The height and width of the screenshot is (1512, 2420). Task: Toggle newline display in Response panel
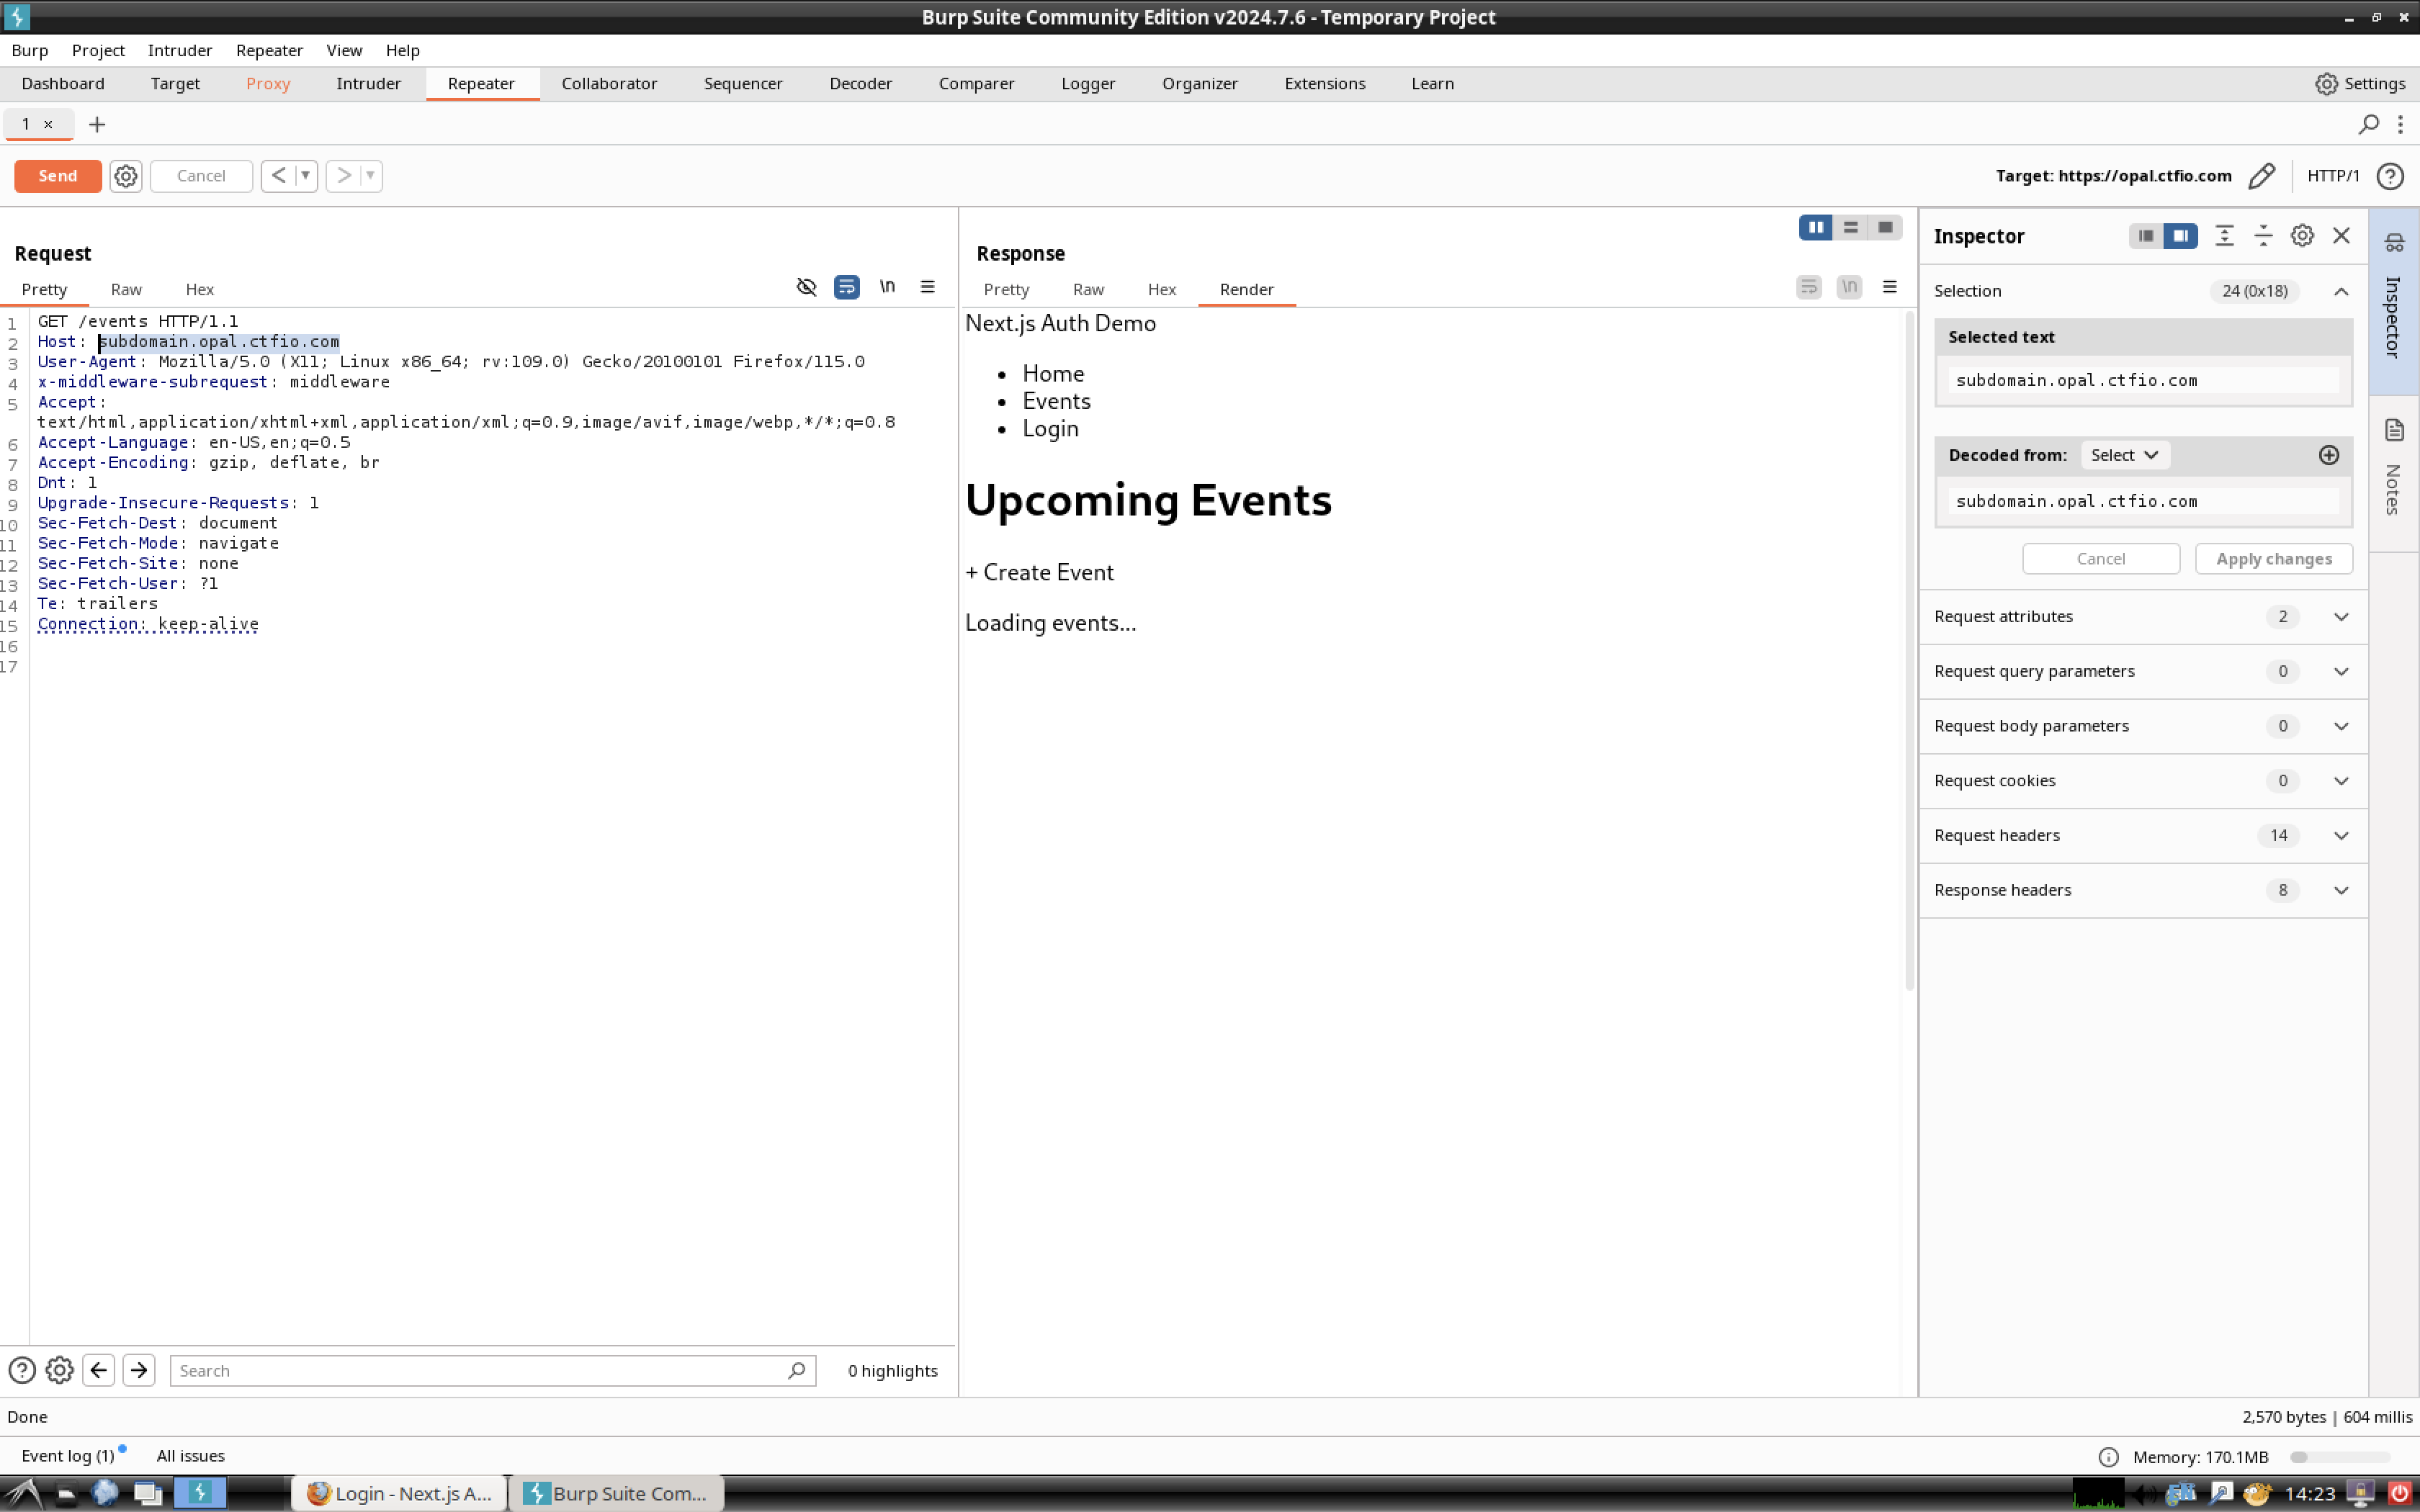click(x=1849, y=287)
